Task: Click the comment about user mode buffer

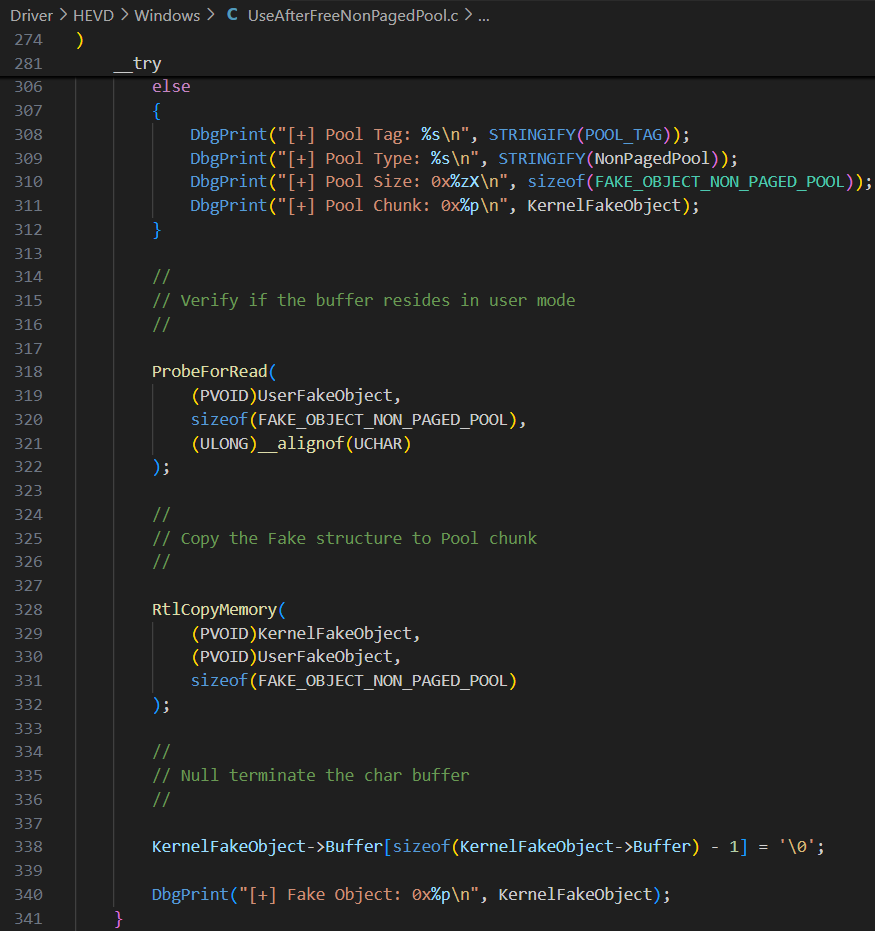Action: (x=363, y=300)
